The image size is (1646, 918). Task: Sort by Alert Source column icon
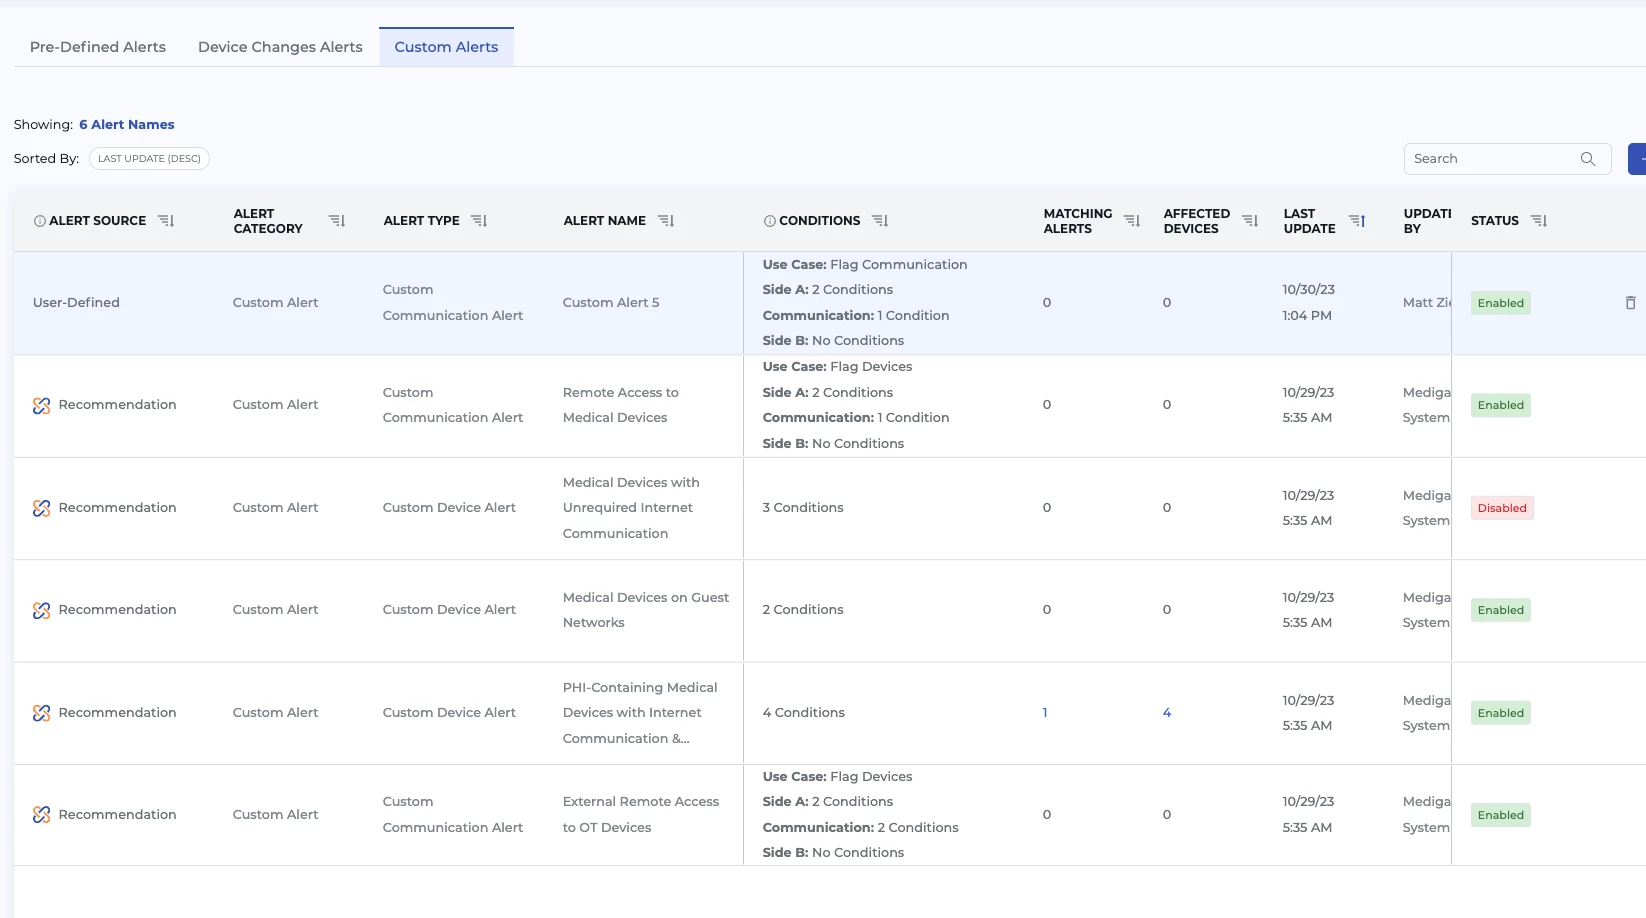(166, 221)
